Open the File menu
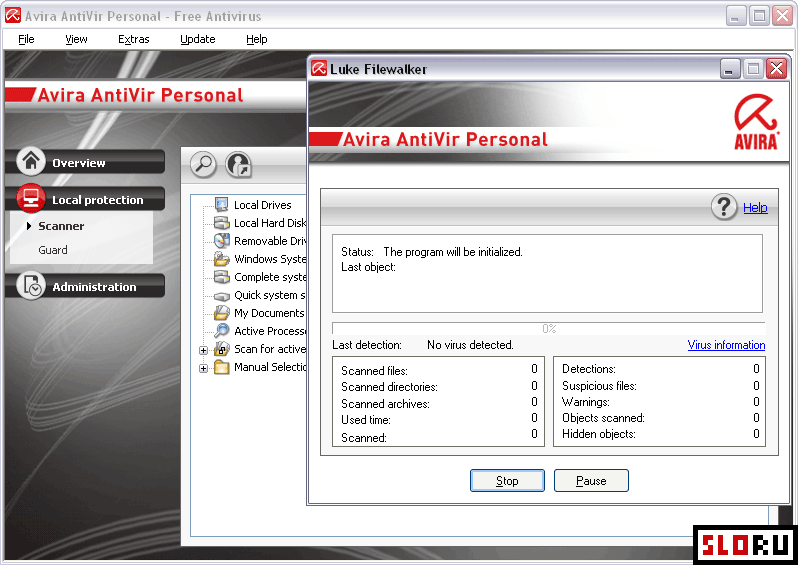This screenshot has height=565, width=798. coord(26,39)
